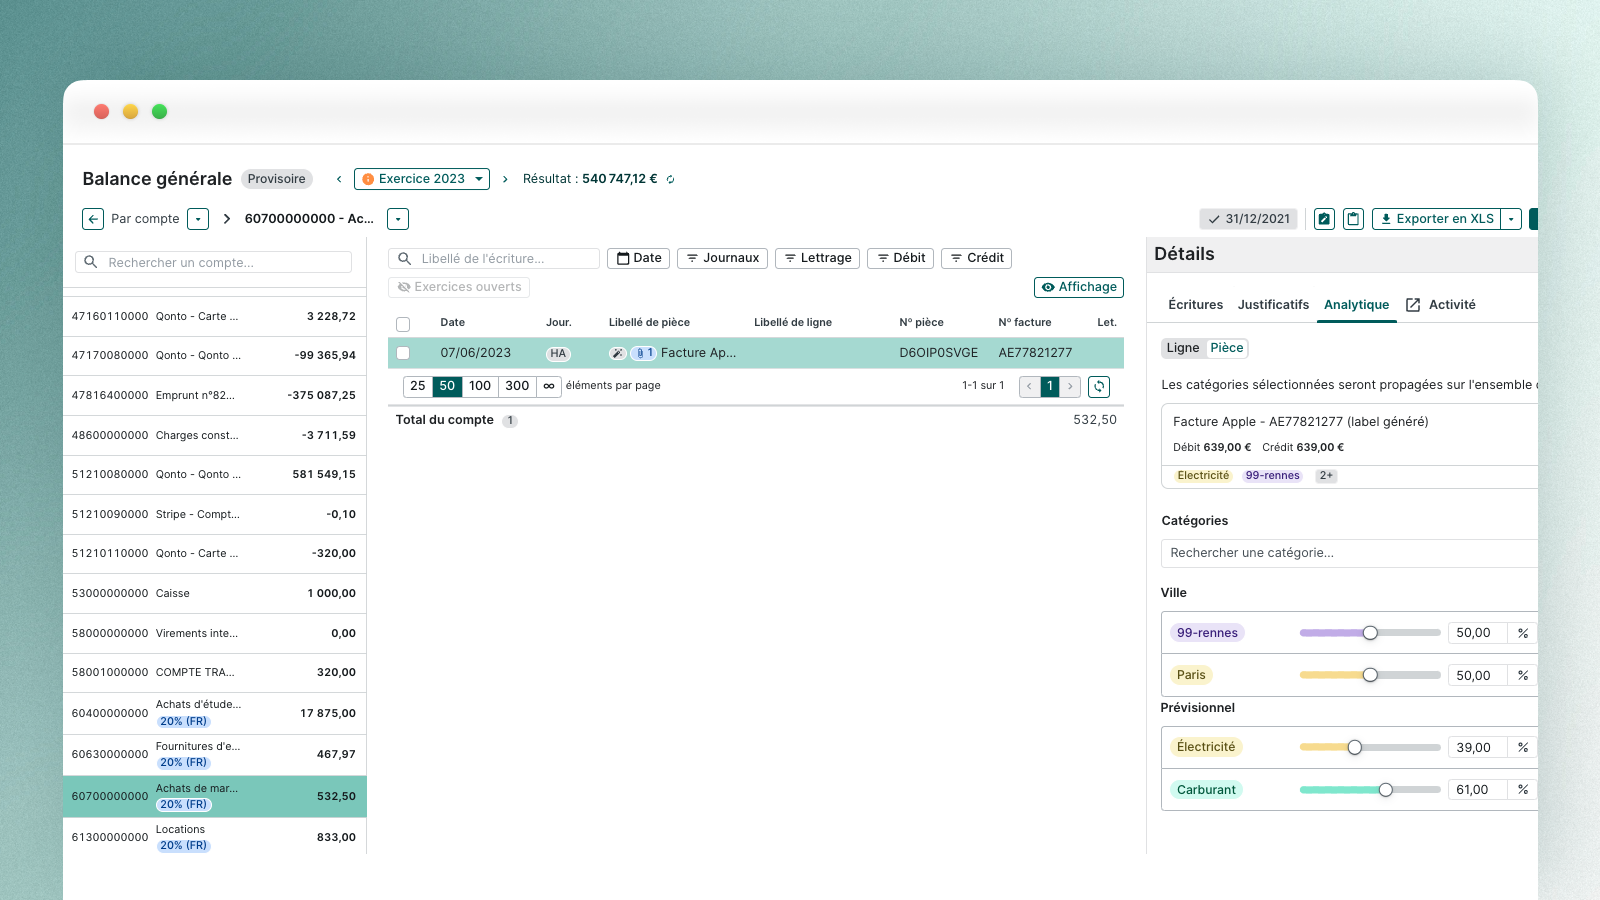
Task: Go to page 1 of the entries
Action: (1050, 386)
